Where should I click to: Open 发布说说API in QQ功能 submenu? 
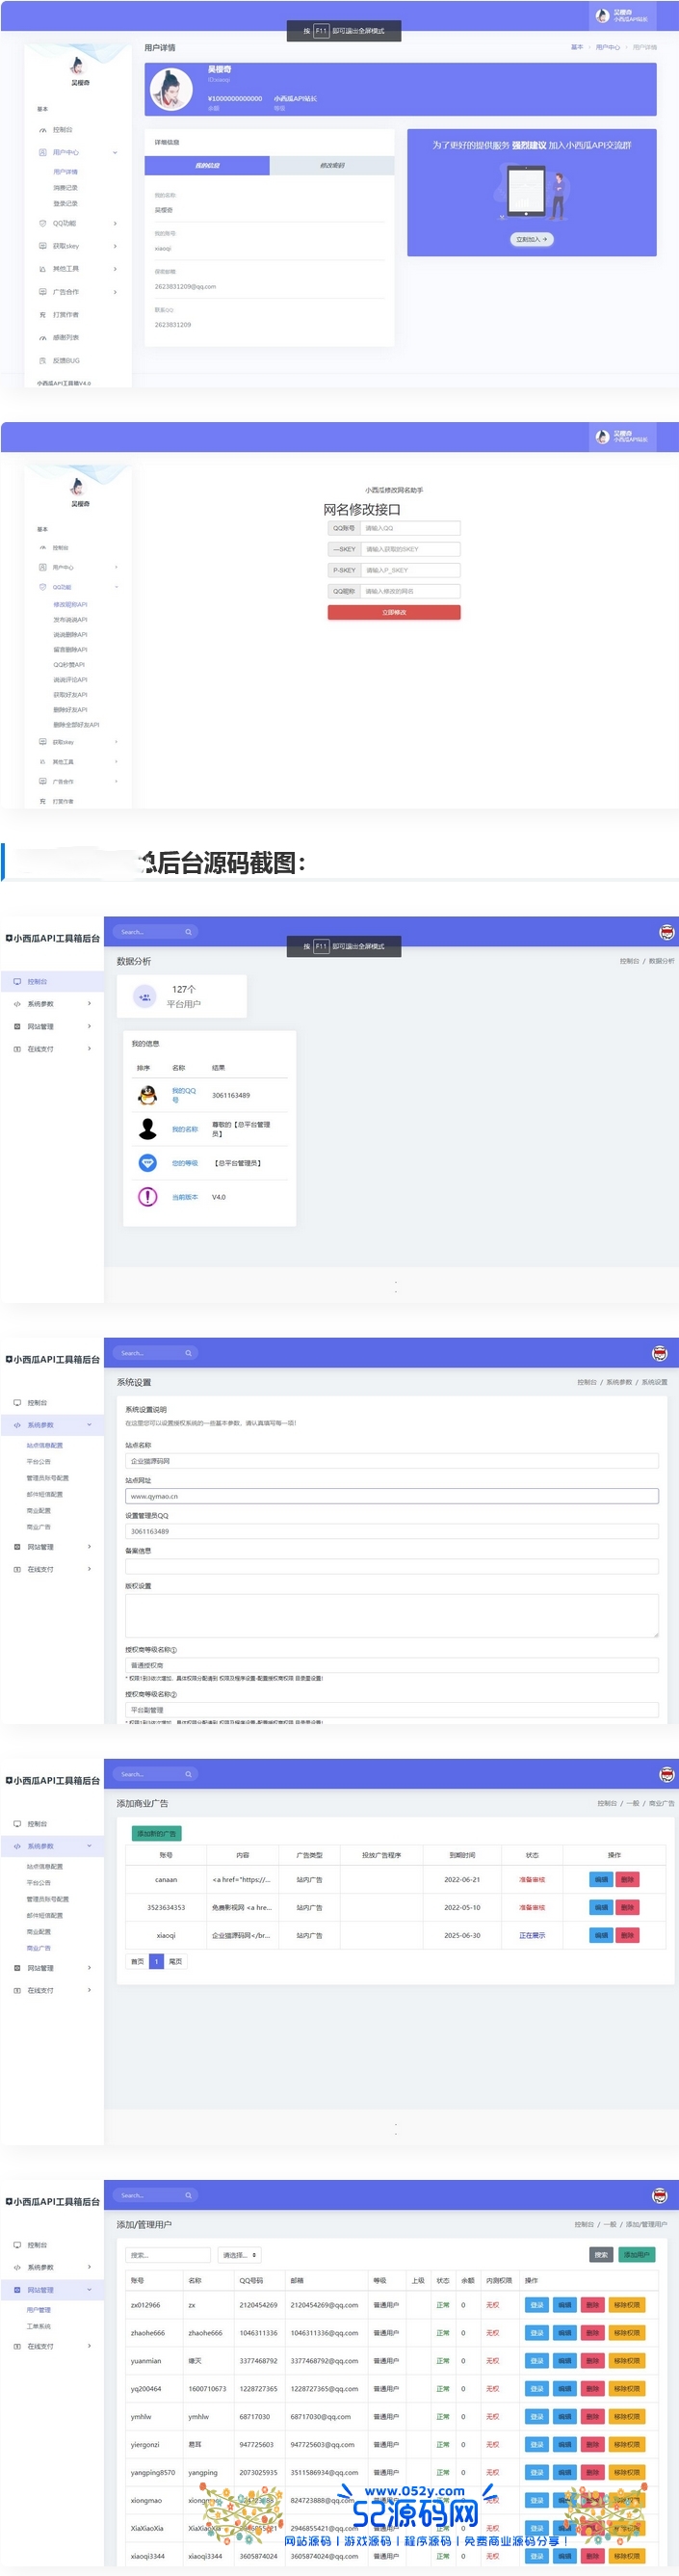click(70, 620)
